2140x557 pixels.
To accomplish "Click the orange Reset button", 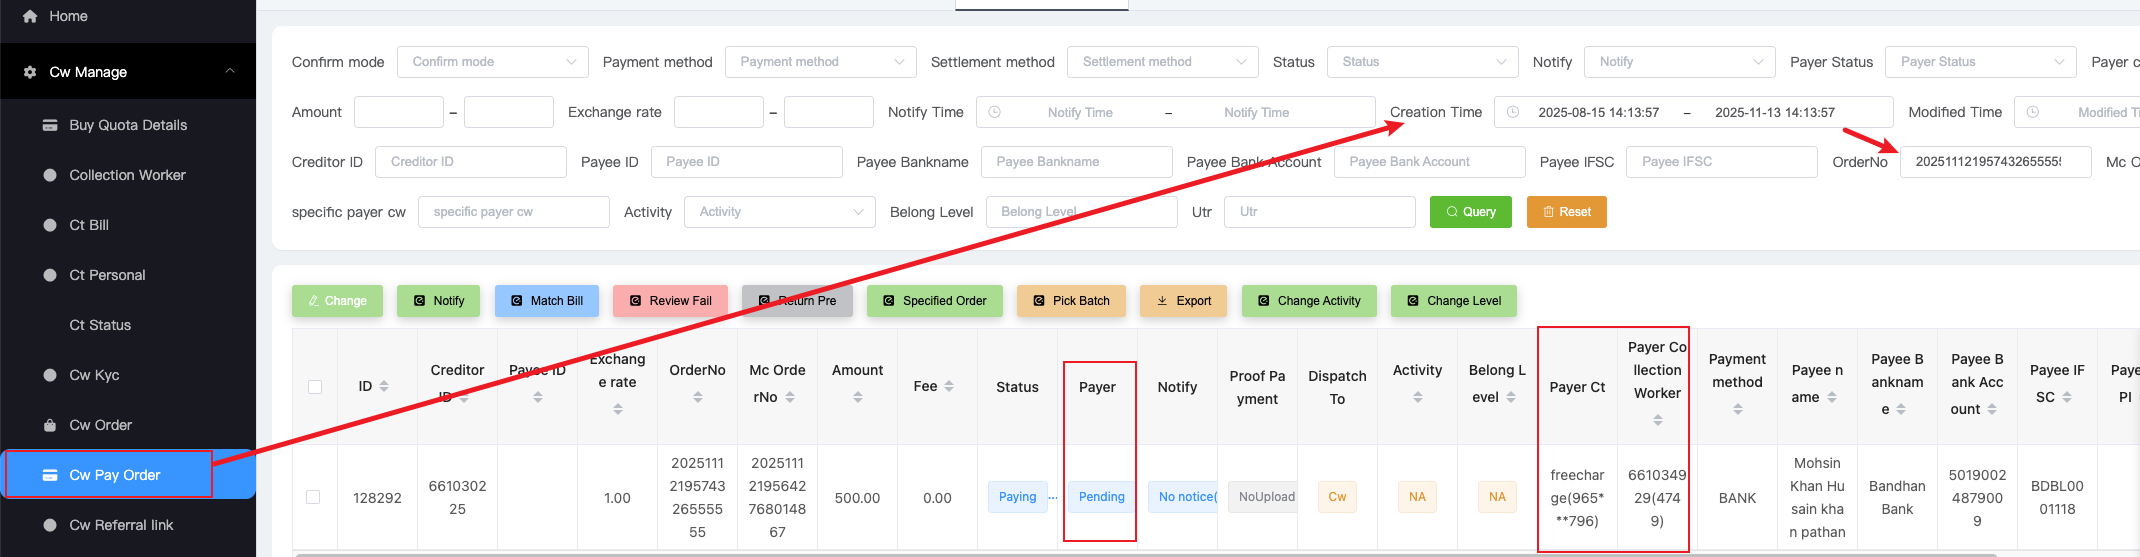I will (1566, 212).
